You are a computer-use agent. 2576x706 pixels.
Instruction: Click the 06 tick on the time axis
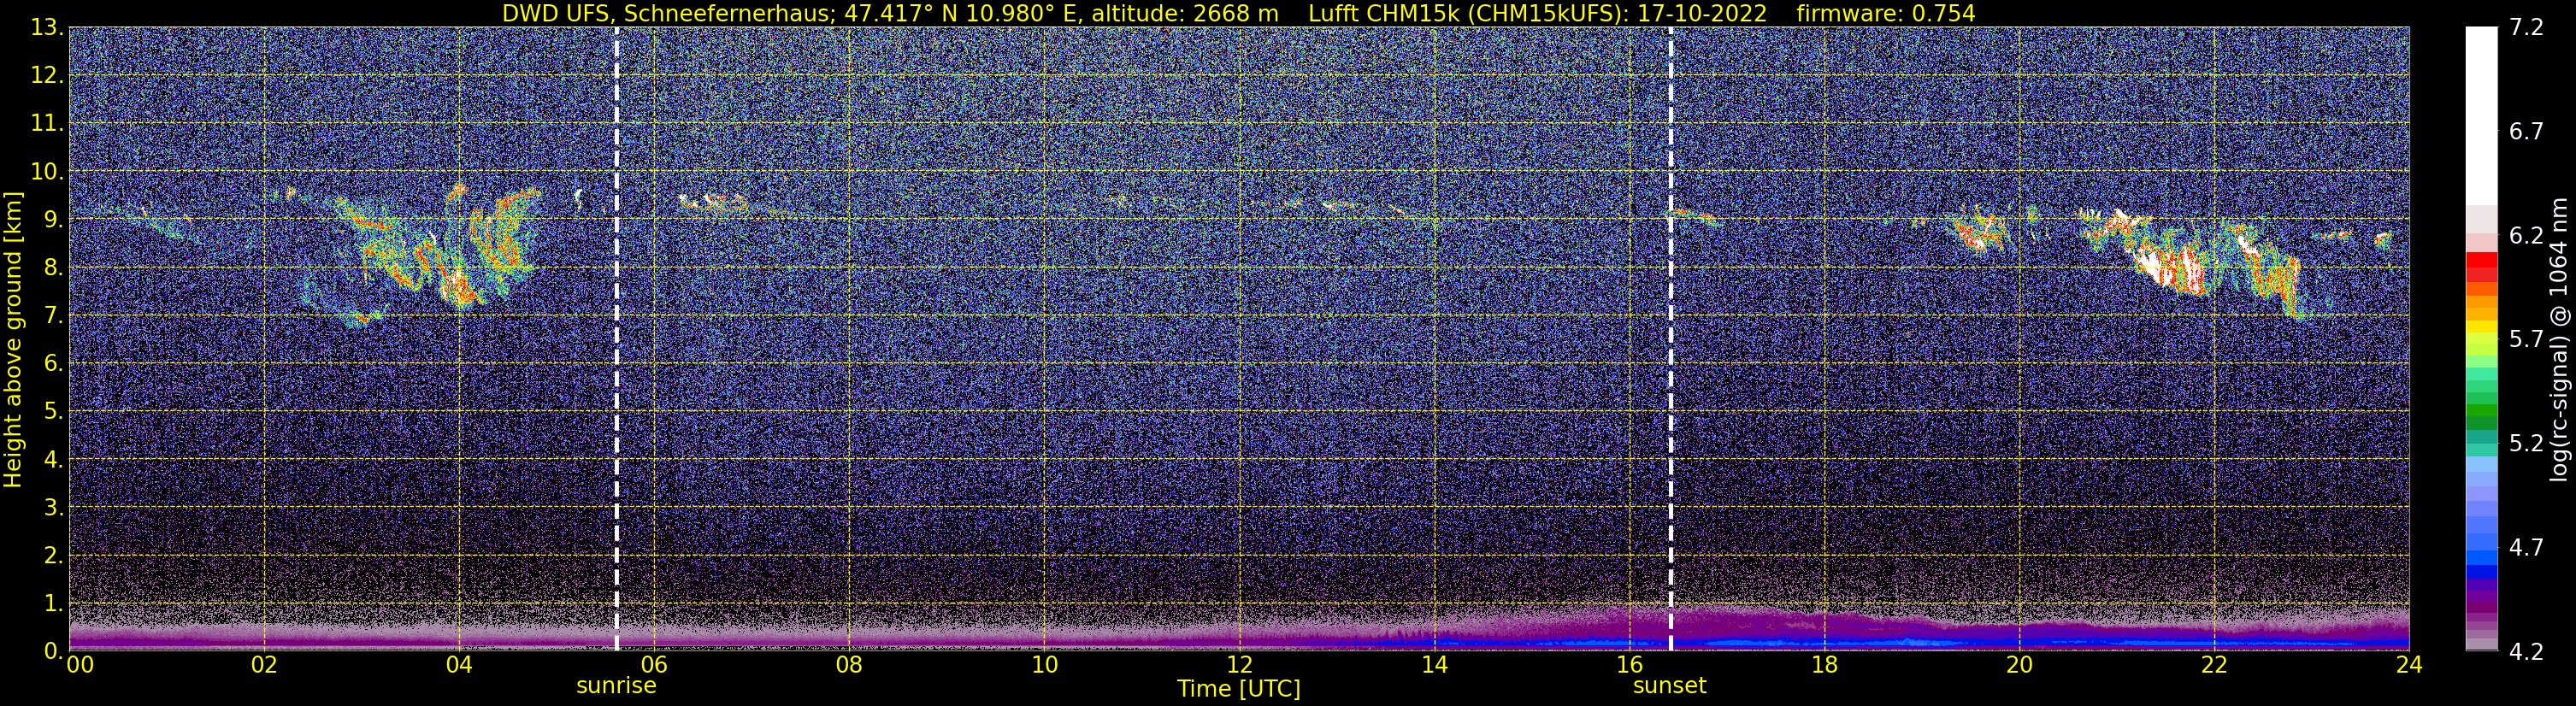tap(653, 666)
